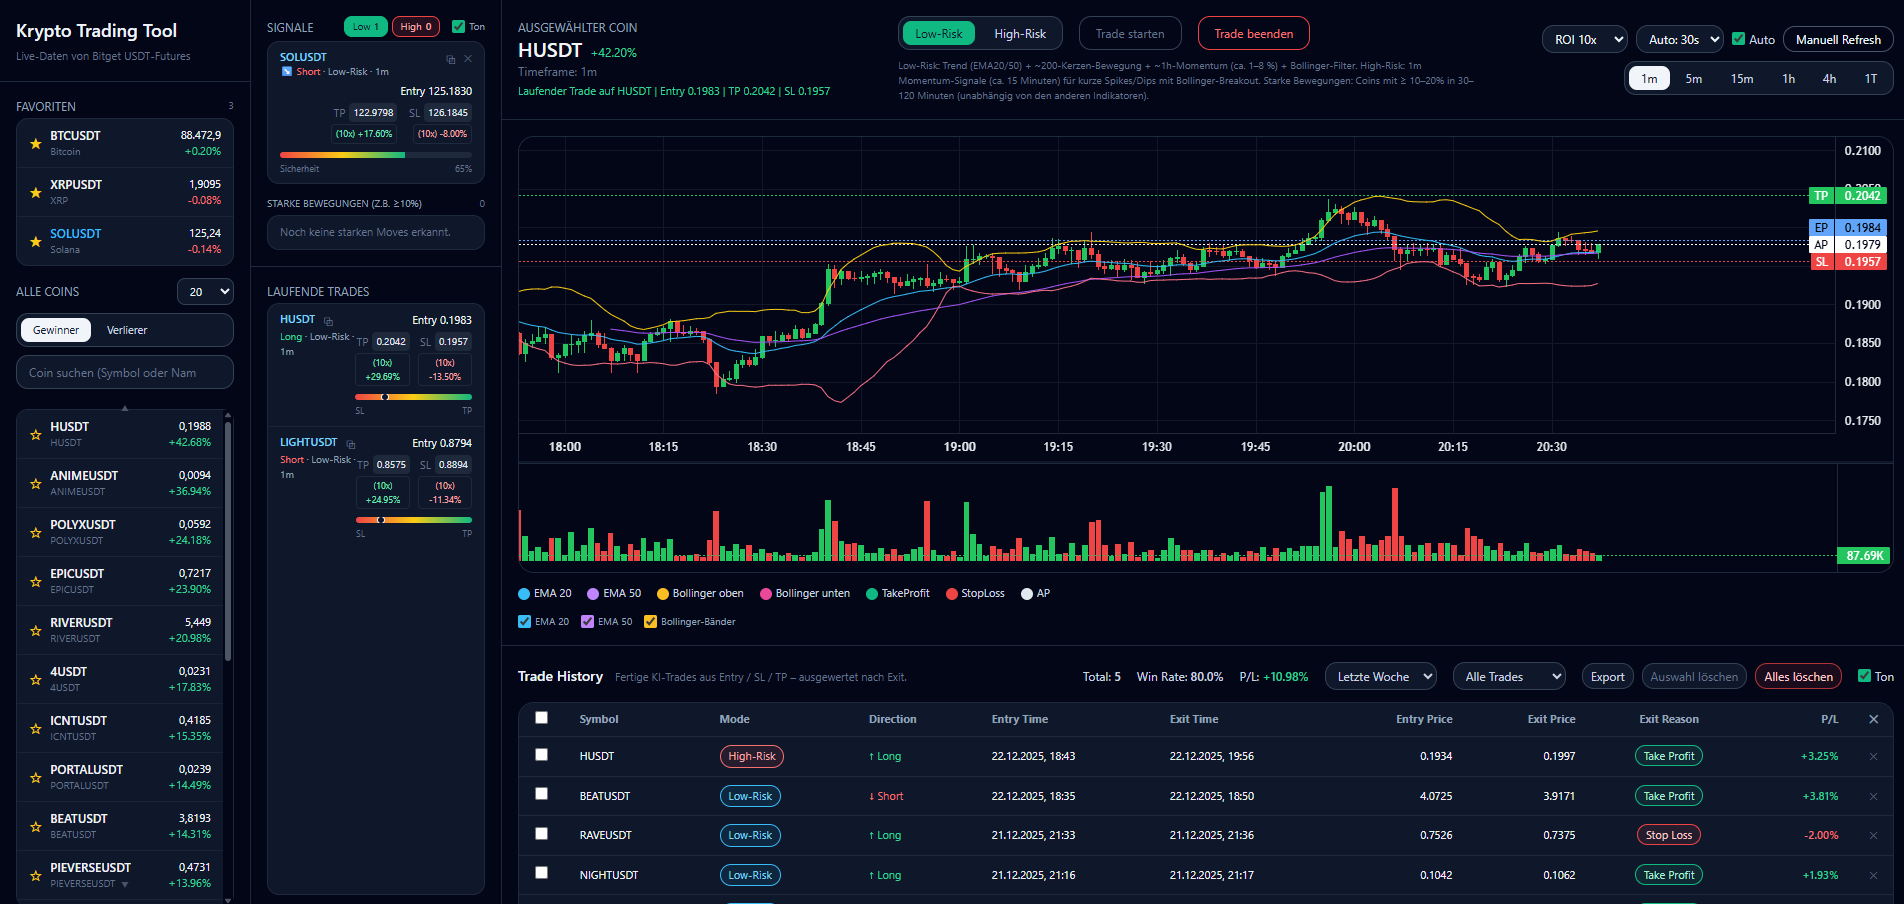
Task: Toggle the EMA 50 checkbox
Action: click(588, 622)
